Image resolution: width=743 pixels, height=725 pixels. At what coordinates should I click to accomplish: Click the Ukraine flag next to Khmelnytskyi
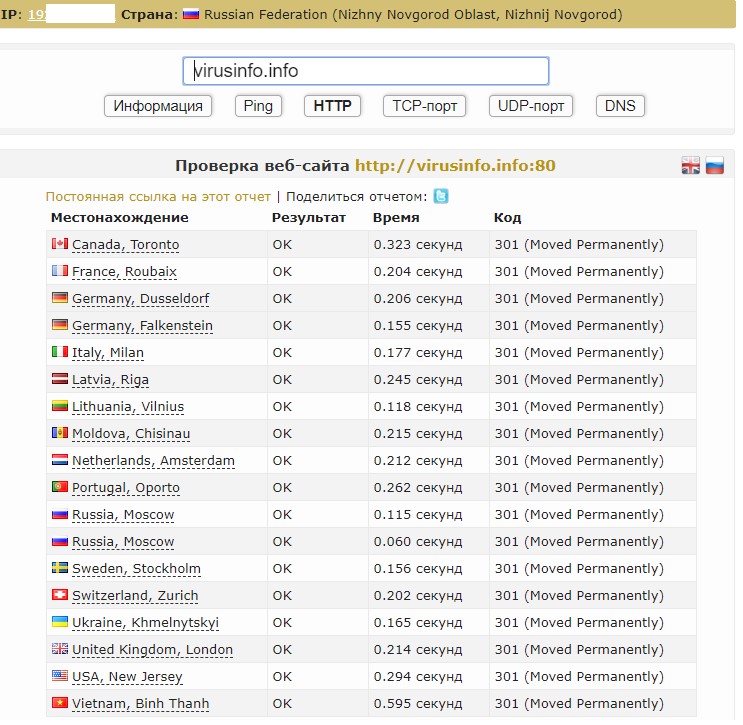click(x=60, y=622)
